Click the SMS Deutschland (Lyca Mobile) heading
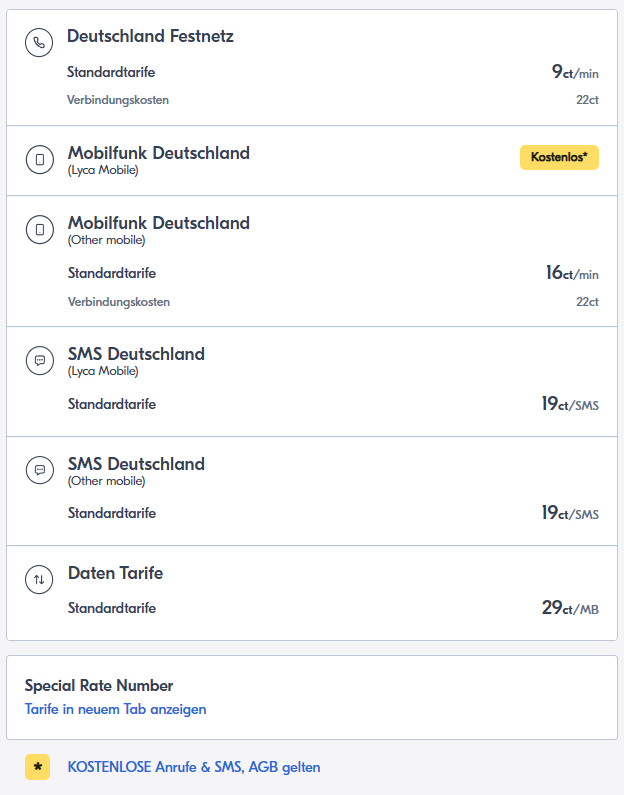The image size is (624, 795). pos(136,354)
